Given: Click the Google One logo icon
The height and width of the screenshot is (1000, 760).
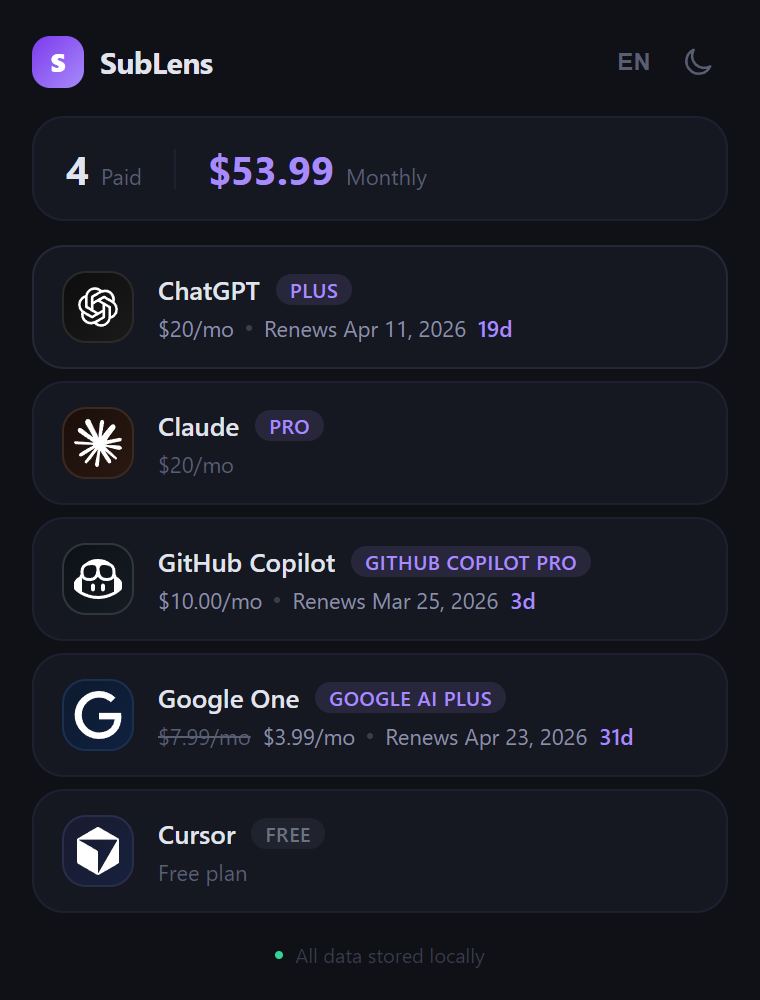Looking at the screenshot, I should (x=97, y=715).
